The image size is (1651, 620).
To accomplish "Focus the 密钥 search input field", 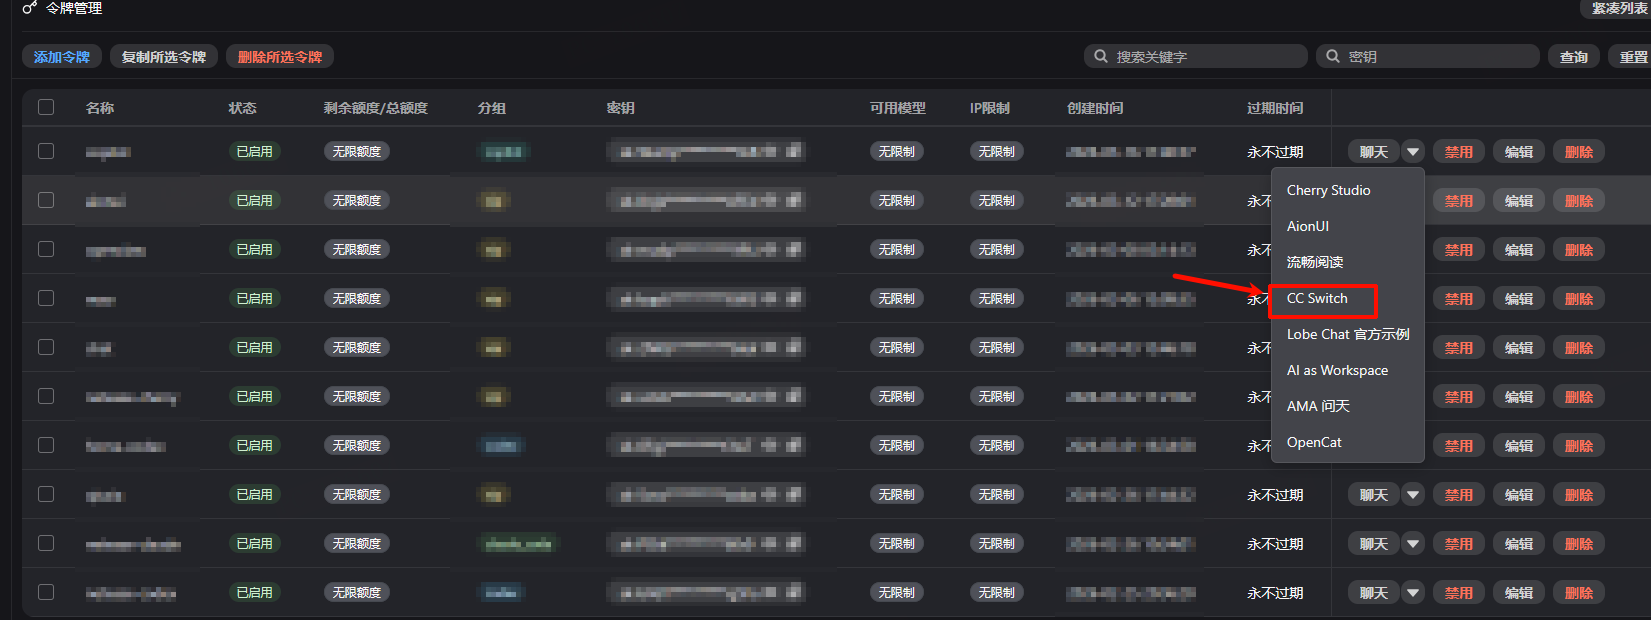I will (1438, 57).
